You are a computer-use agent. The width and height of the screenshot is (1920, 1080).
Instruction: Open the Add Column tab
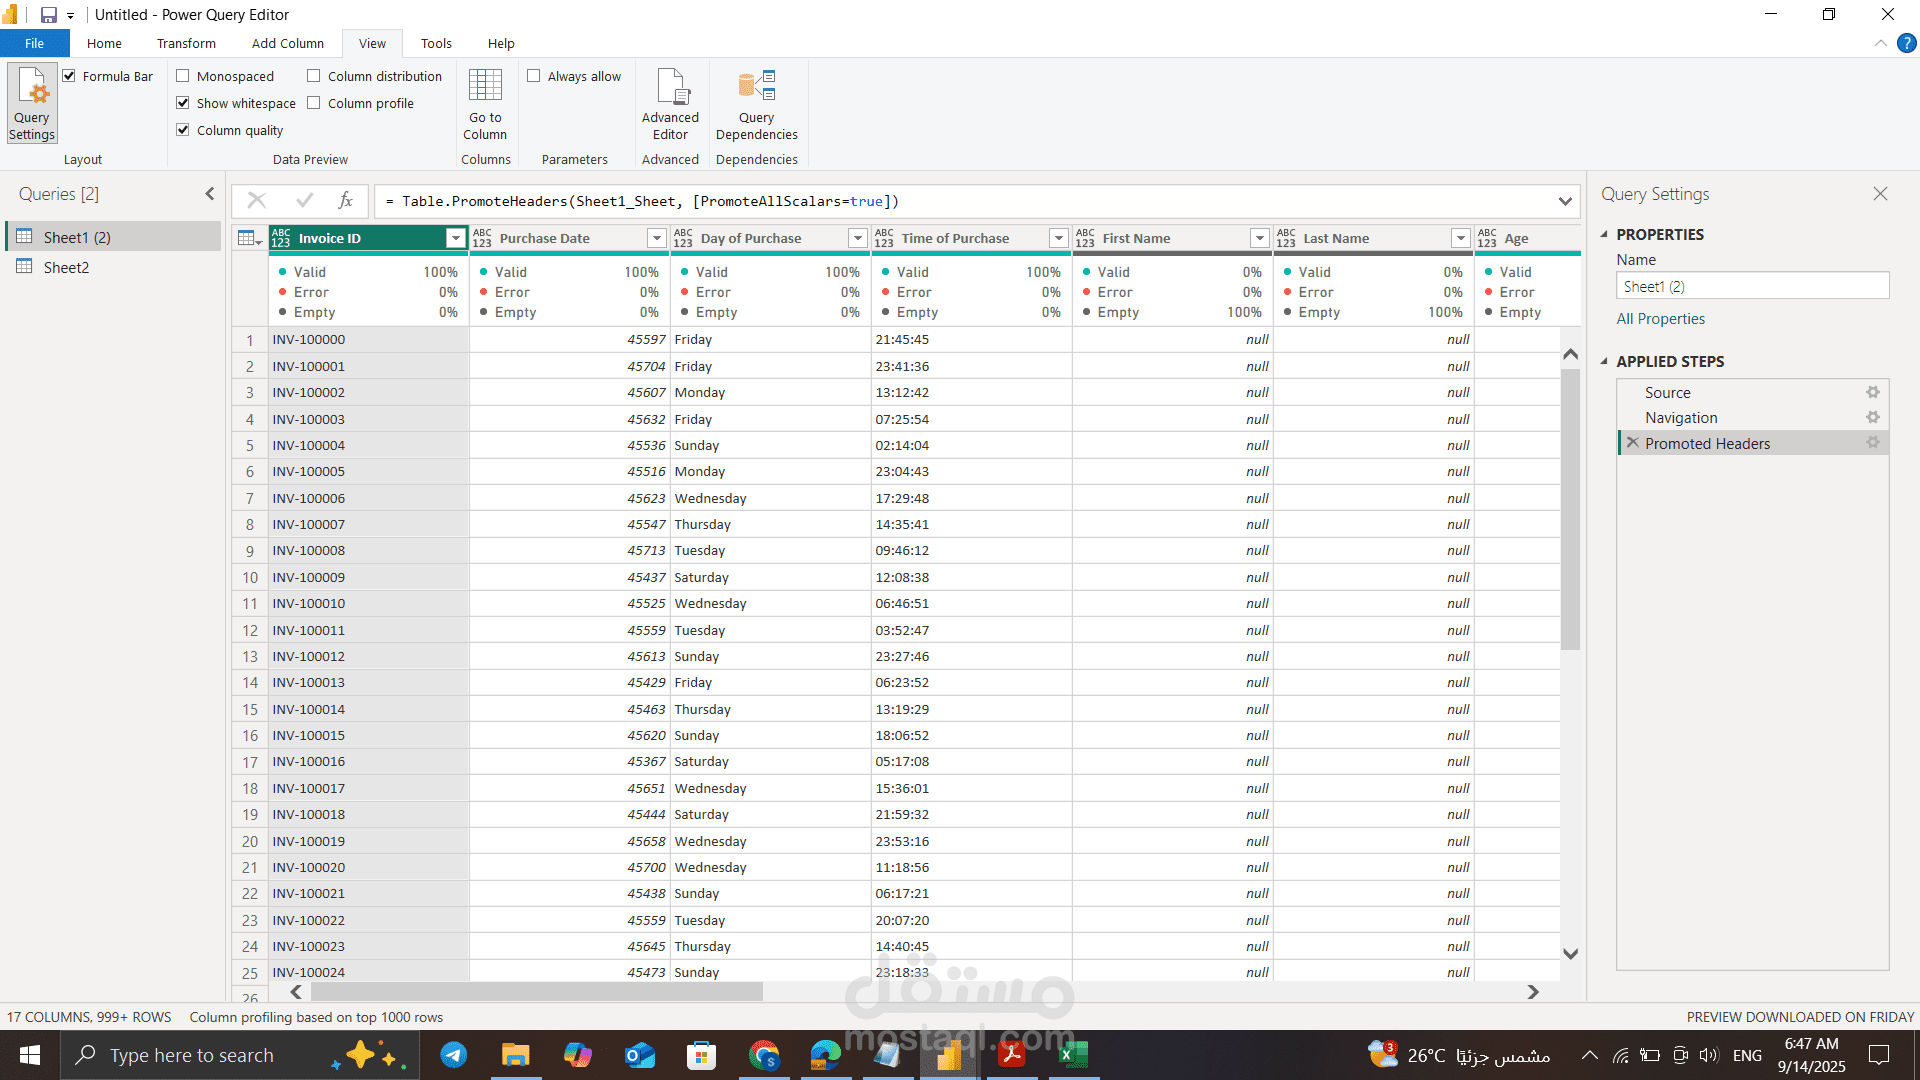[288, 43]
